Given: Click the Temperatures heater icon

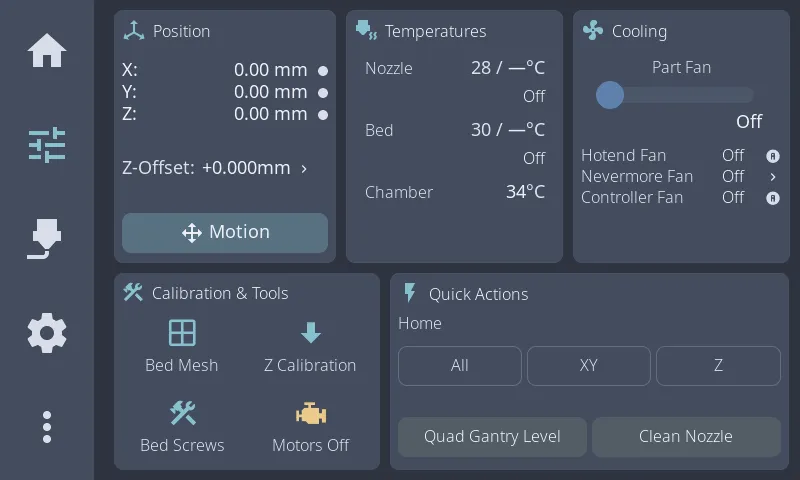Looking at the screenshot, I should pos(366,30).
